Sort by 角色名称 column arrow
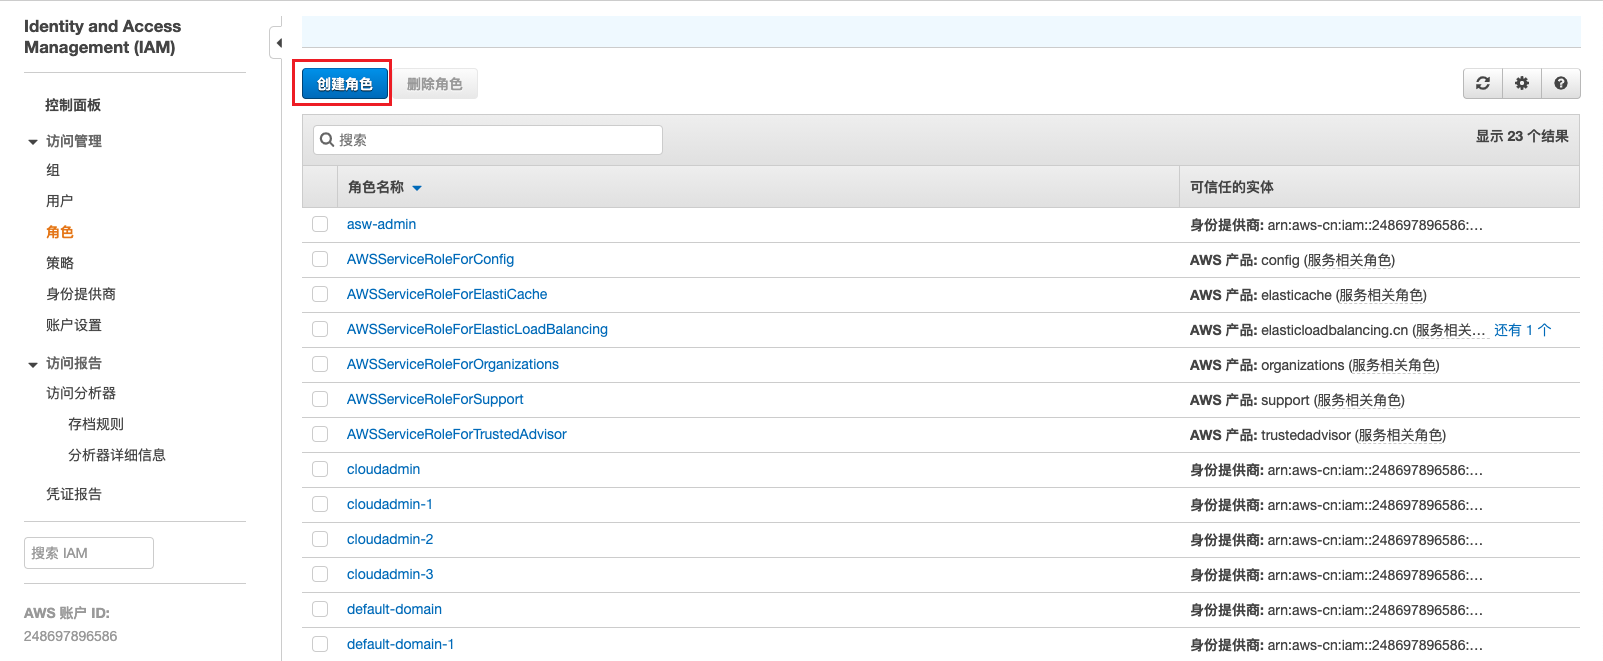This screenshot has height=661, width=1603. 417,188
